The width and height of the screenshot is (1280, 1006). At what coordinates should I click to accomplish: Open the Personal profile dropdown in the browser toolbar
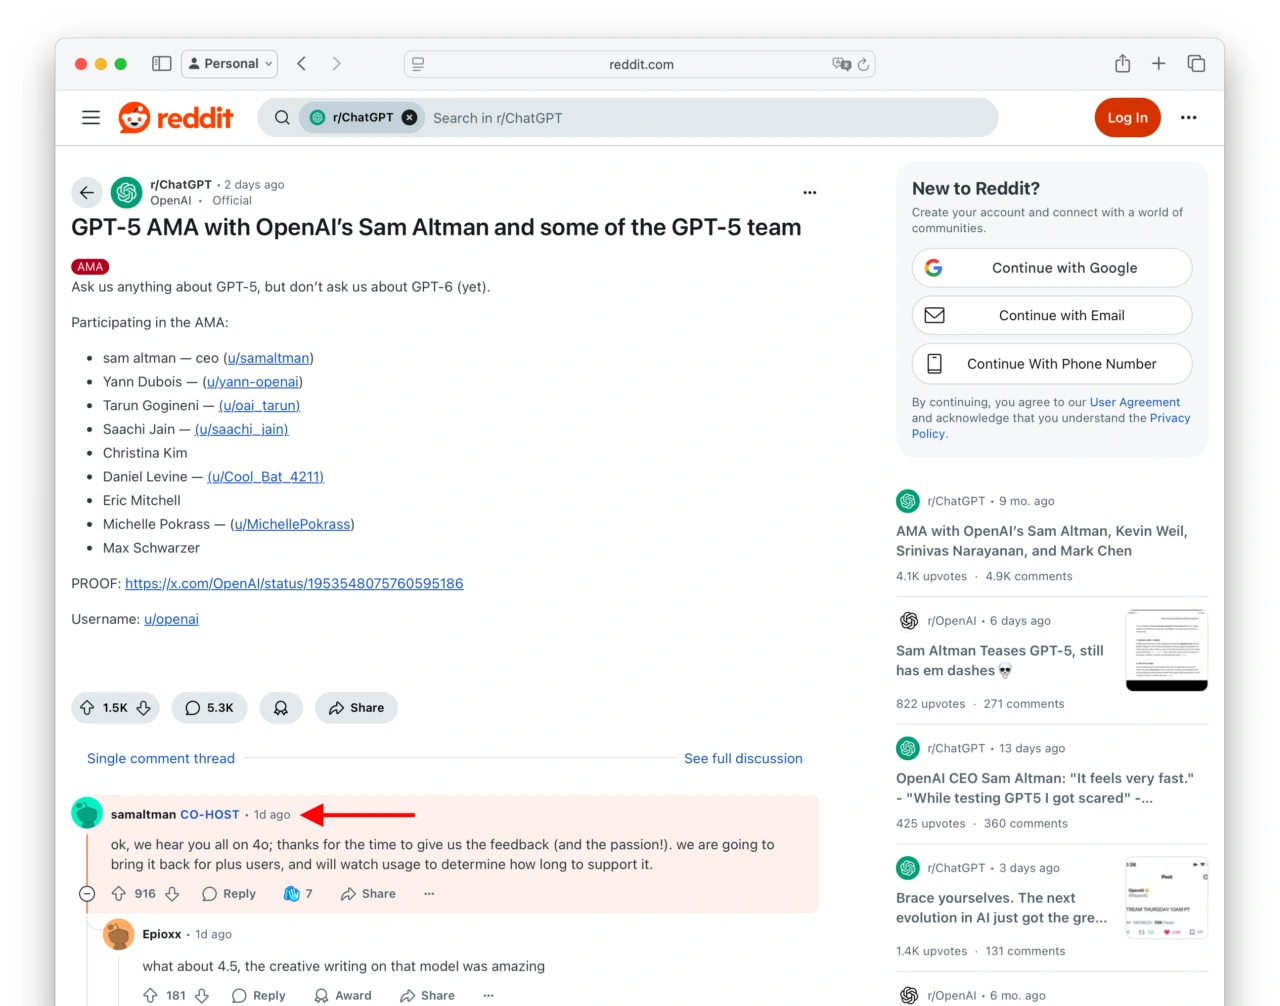[229, 63]
